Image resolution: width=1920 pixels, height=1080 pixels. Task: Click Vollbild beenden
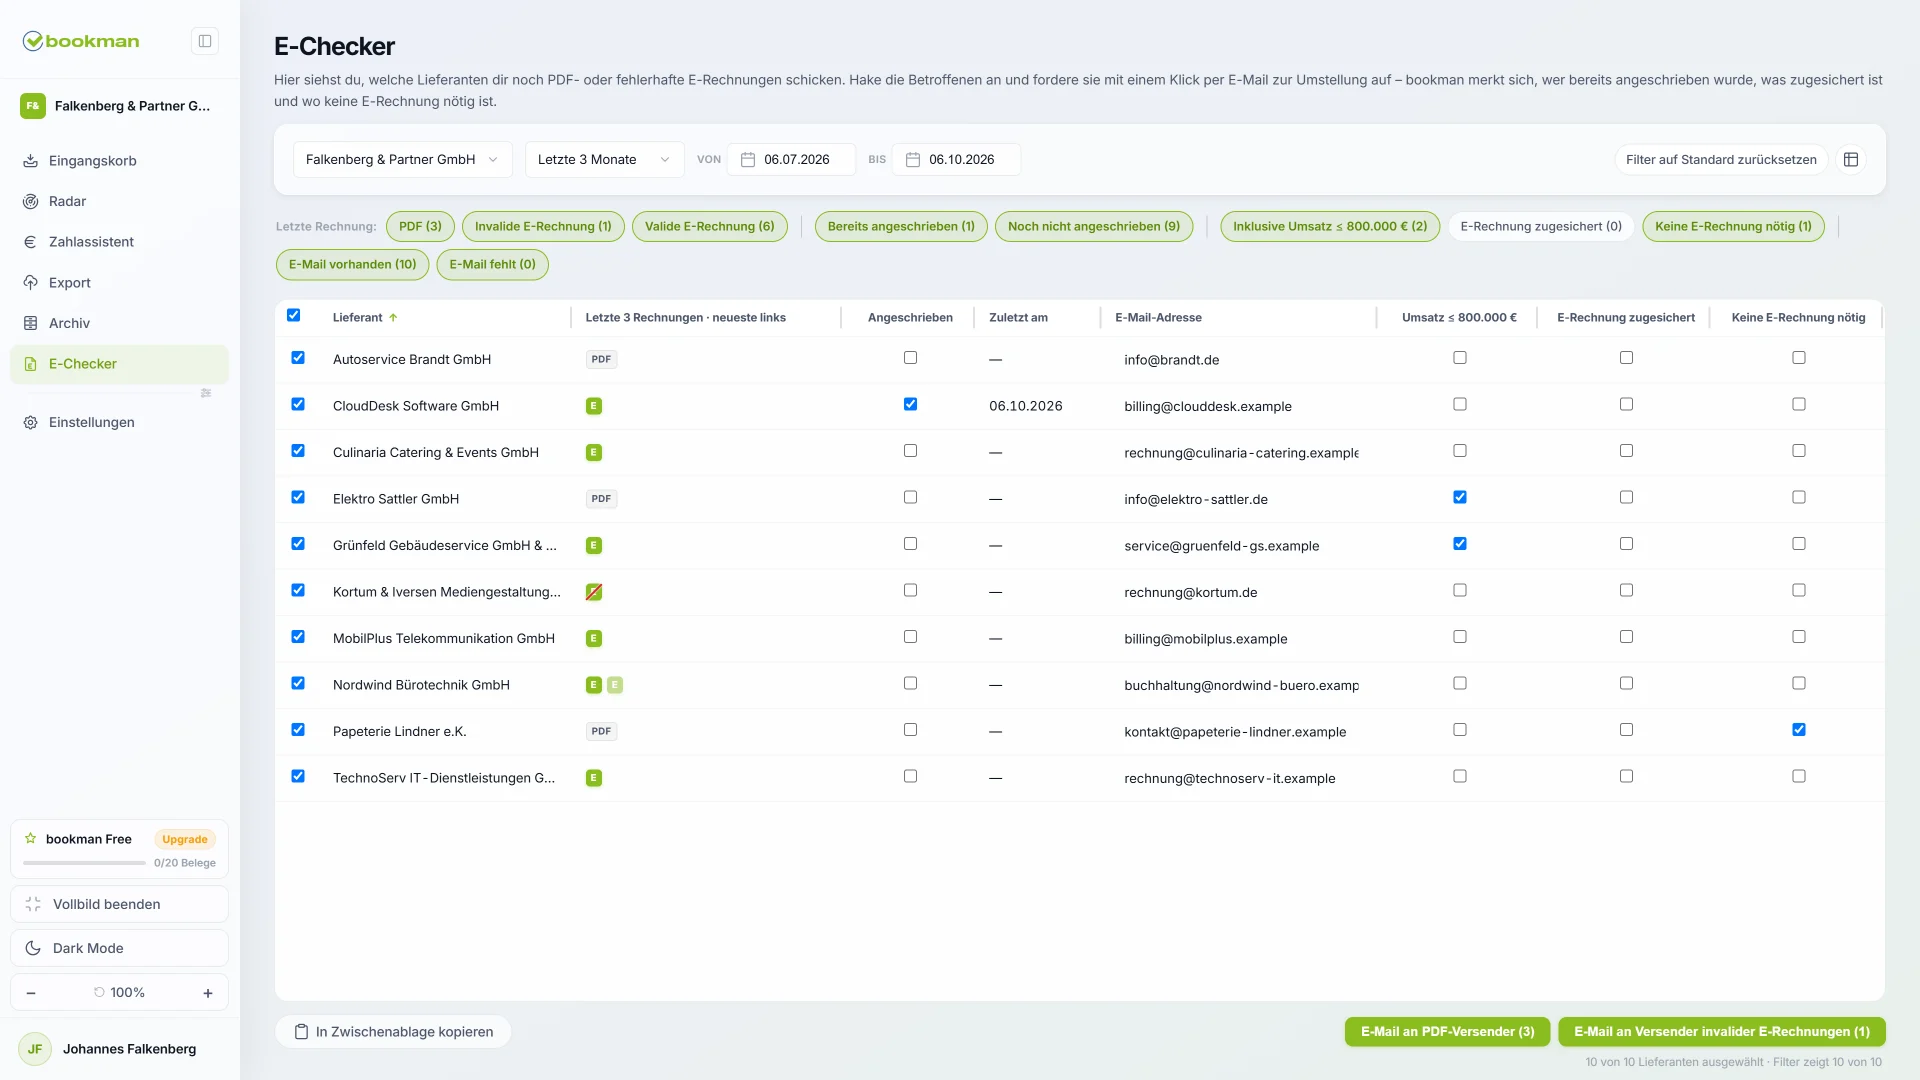click(119, 905)
